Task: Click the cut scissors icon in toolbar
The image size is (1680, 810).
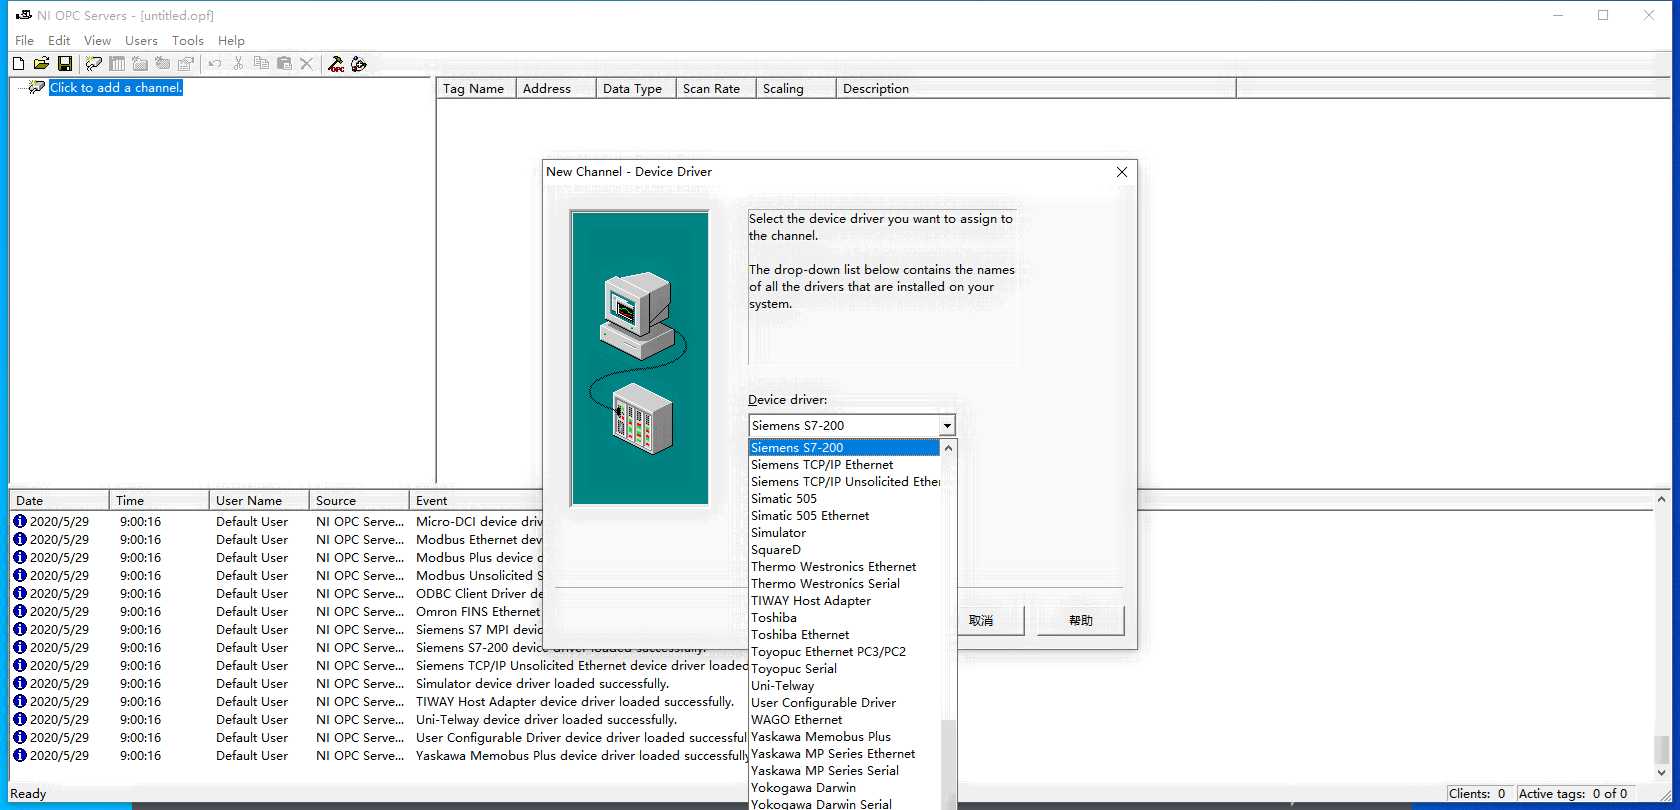Action: [x=238, y=63]
